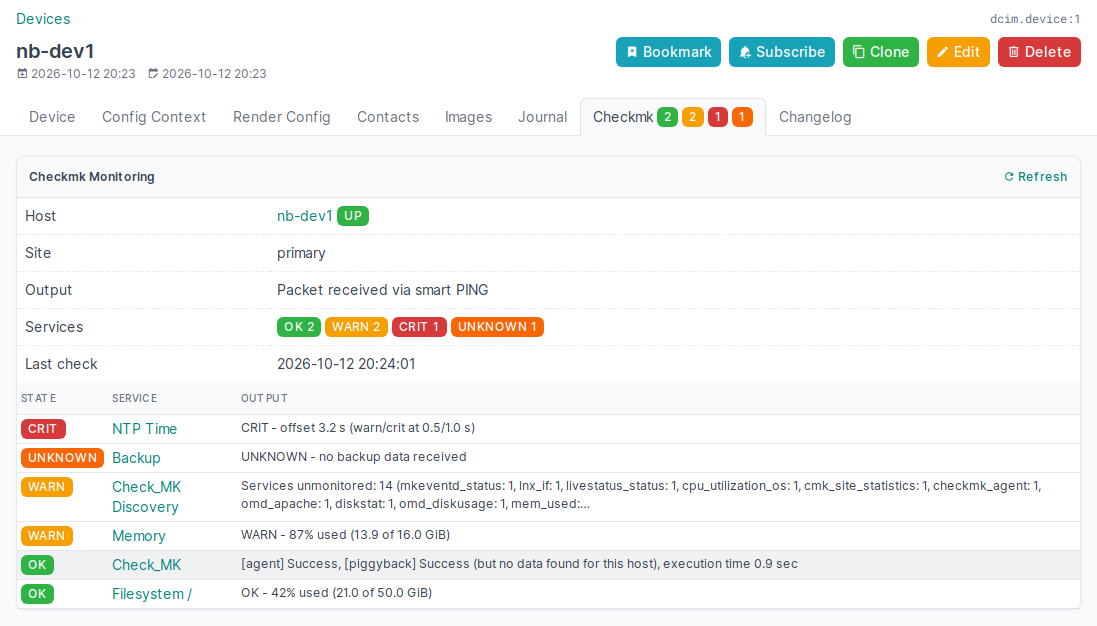Click the last updated calendar icon
This screenshot has width=1097, height=626.
153,73
